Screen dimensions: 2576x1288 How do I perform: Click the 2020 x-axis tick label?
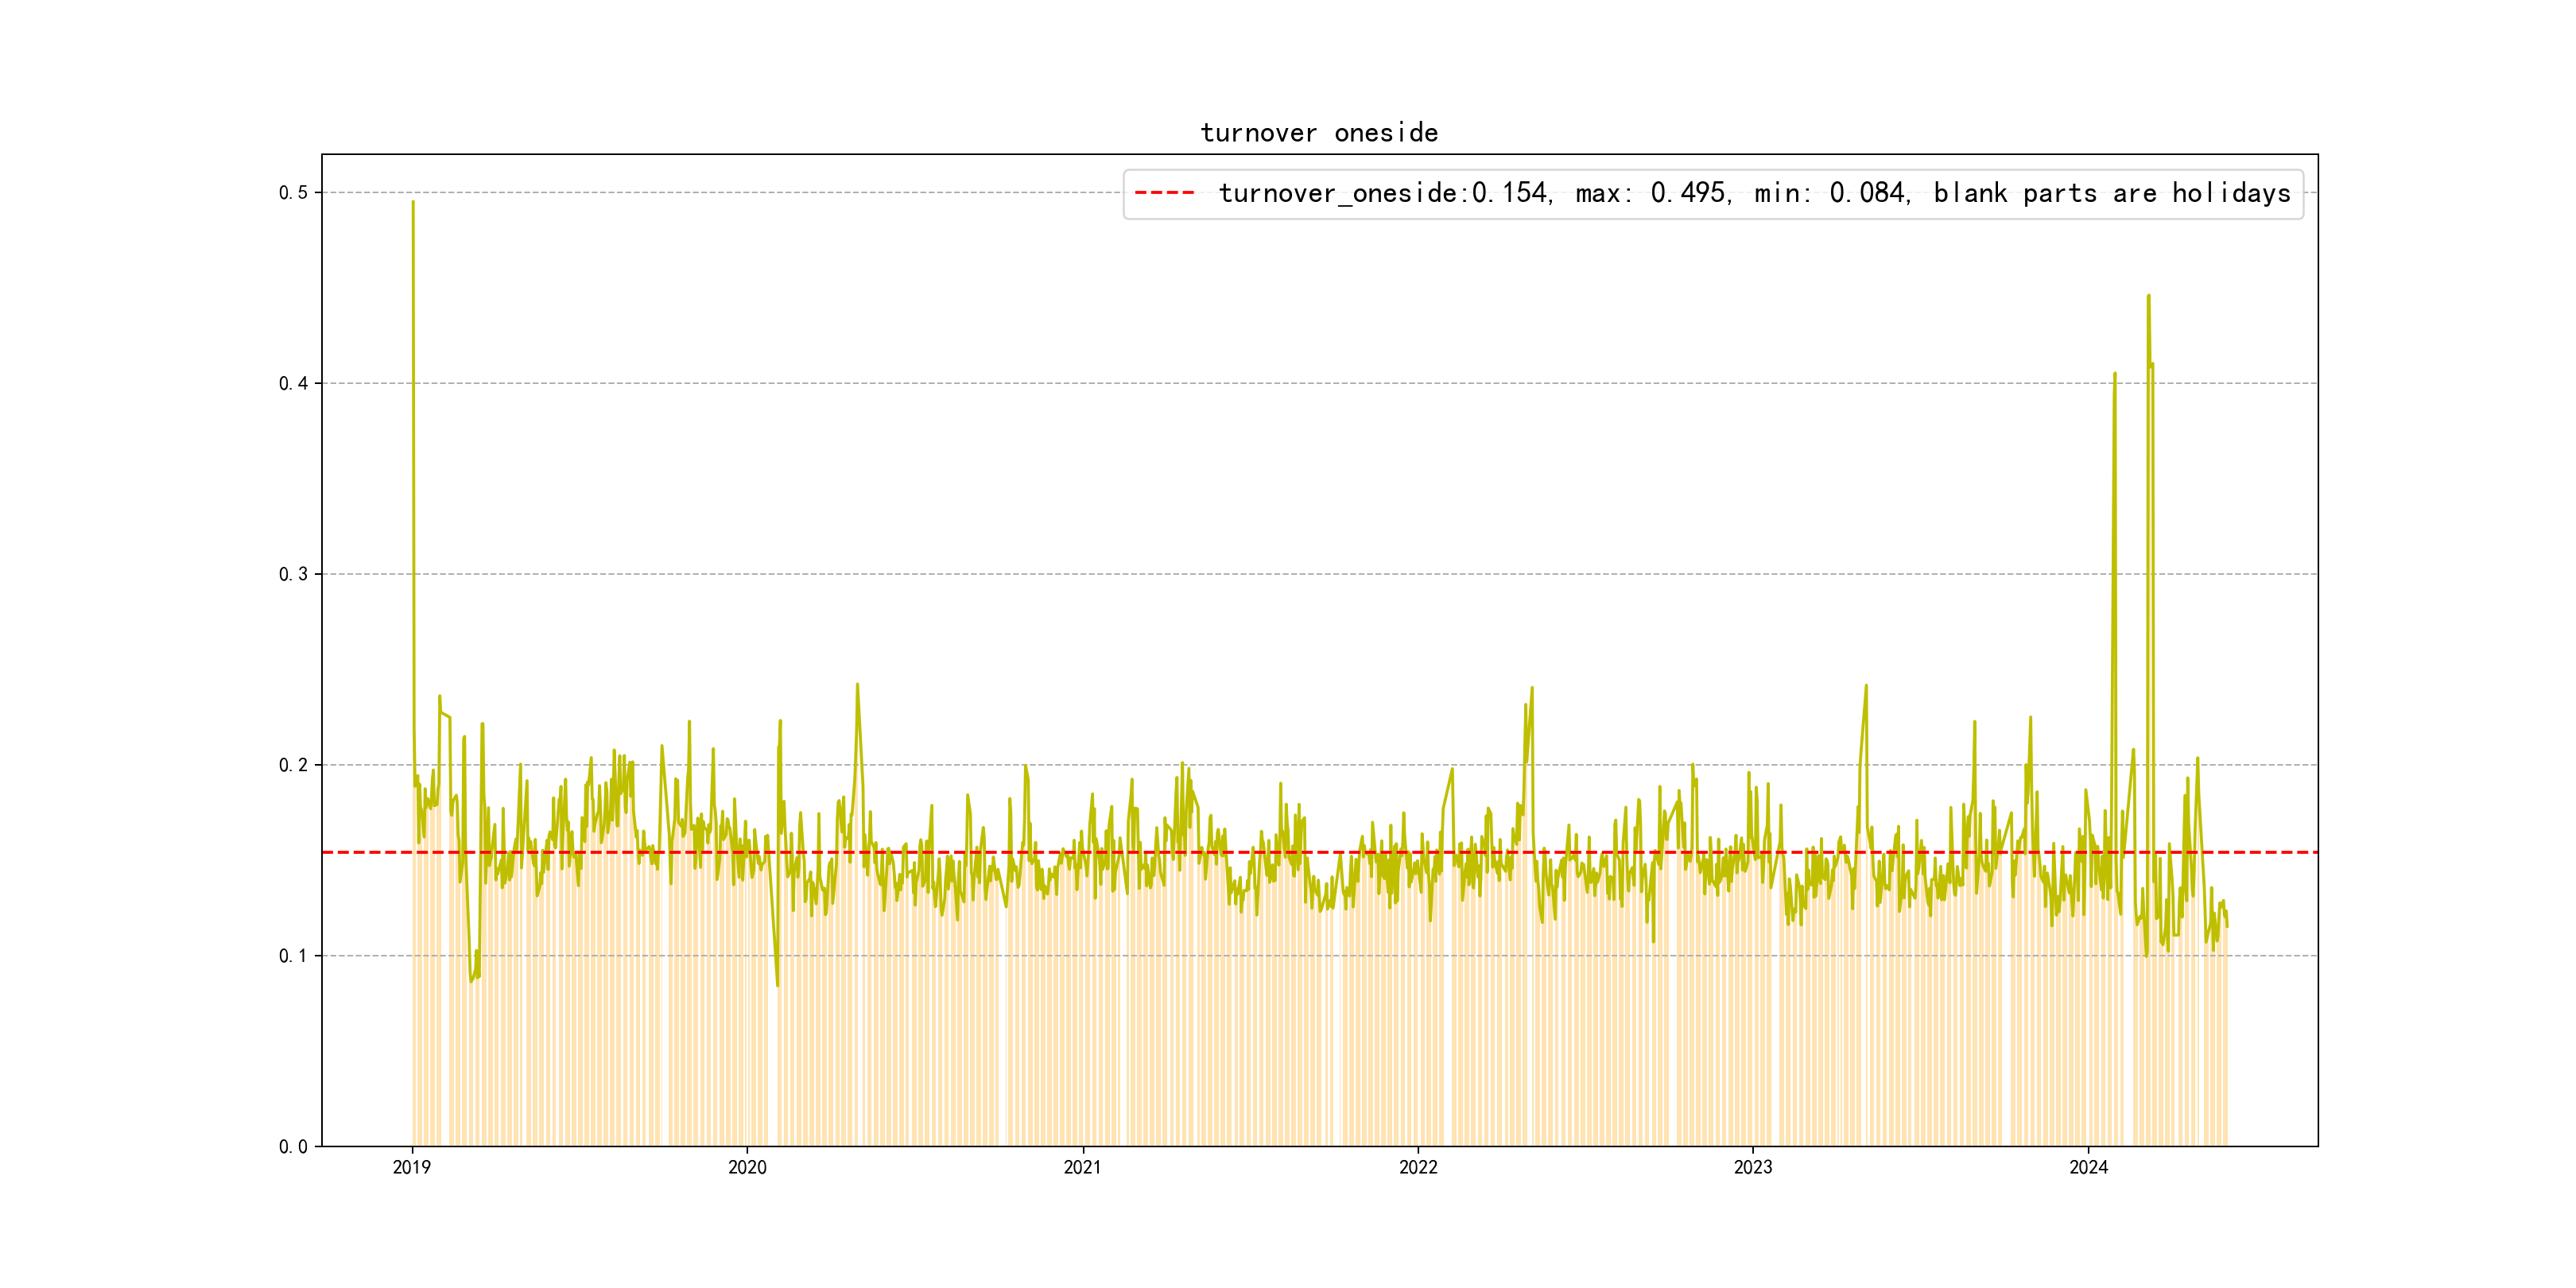(747, 1167)
